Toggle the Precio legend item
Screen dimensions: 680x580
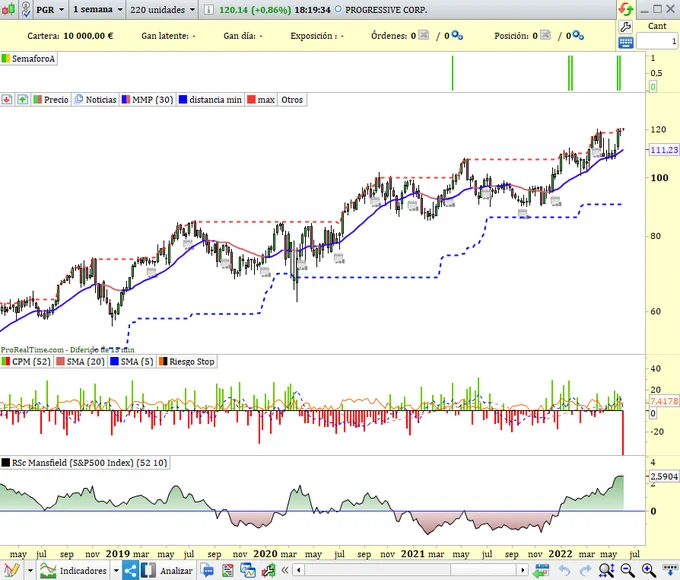point(51,100)
